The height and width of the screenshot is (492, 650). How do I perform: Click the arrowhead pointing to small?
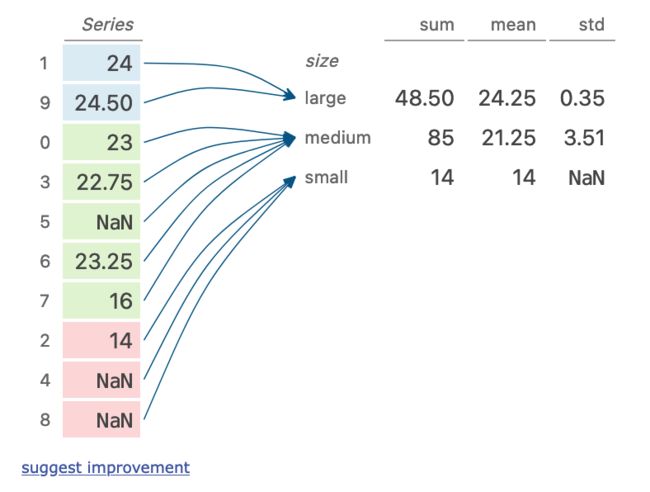[x=290, y=182]
